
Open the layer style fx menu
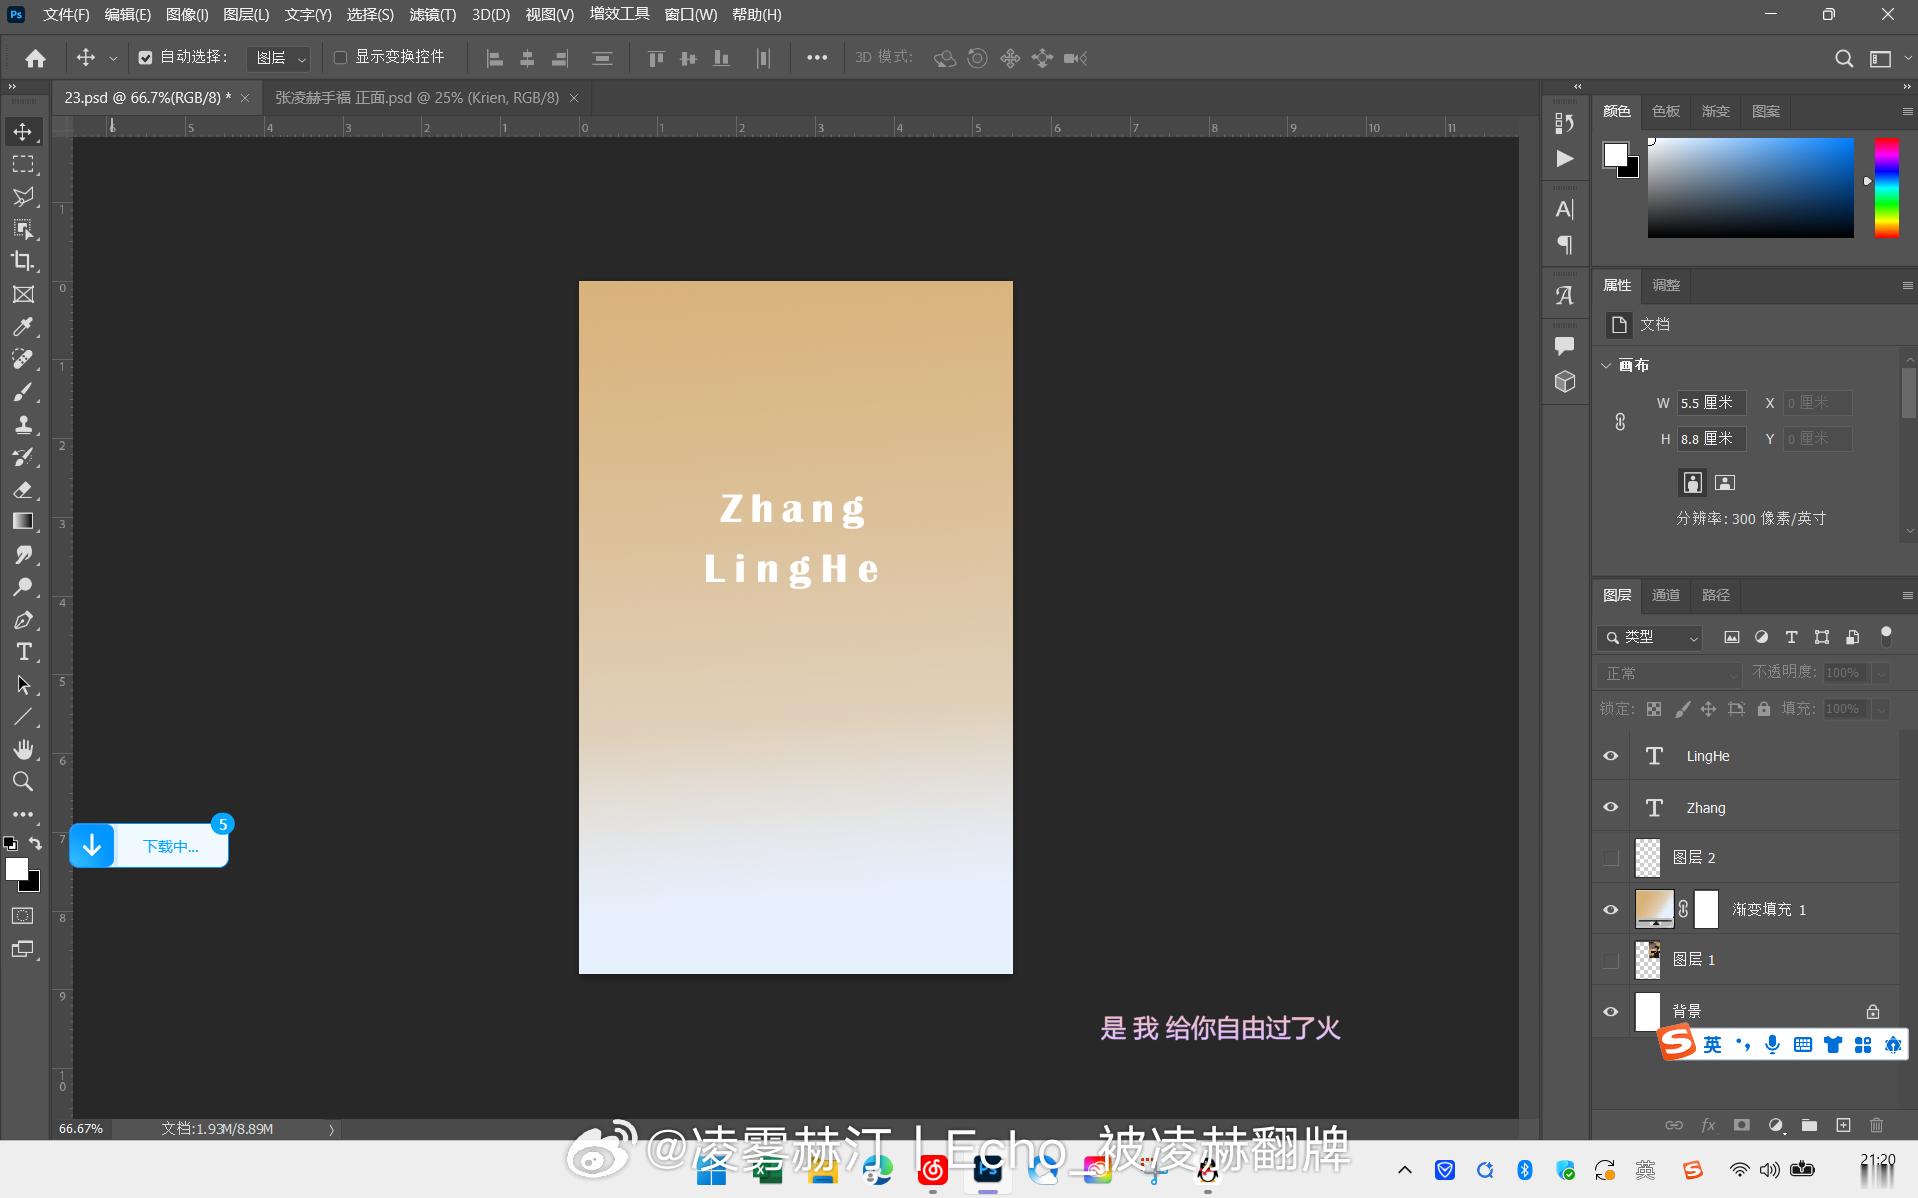click(1708, 1125)
